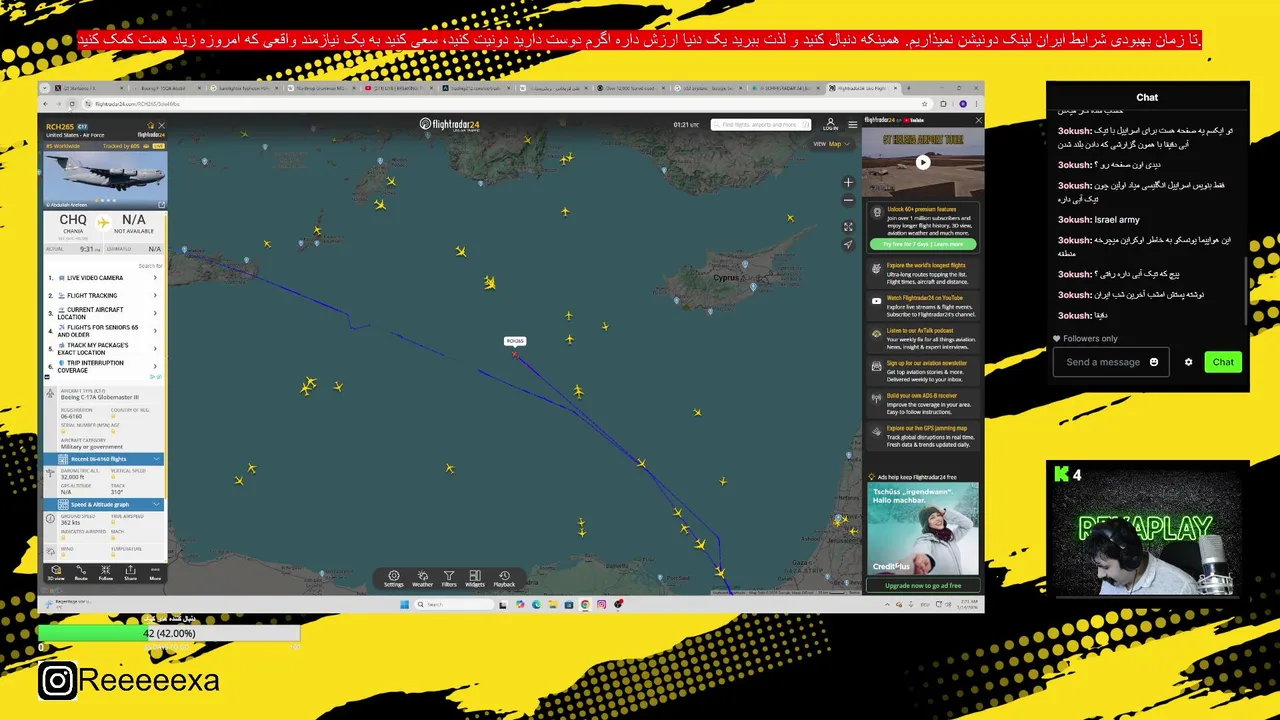Open File Explorer from the taskbar
This screenshot has height=720, width=1280.
coord(553,604)
